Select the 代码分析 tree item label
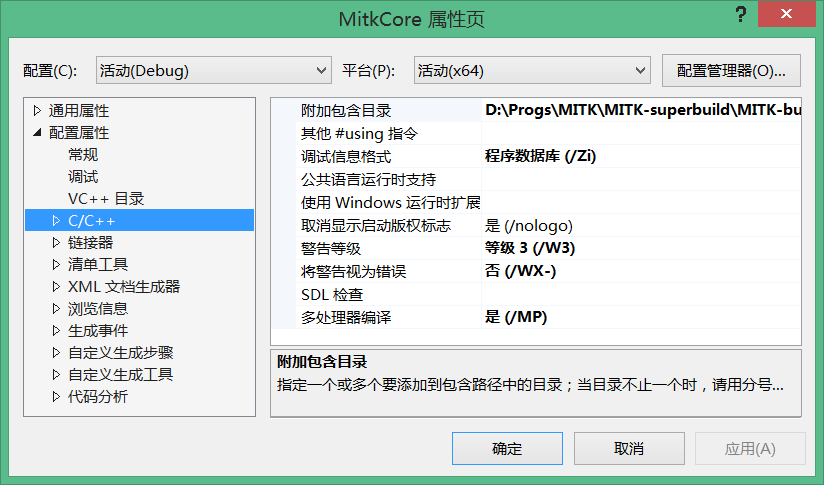The width and height of the screenshot is (824, 485). point(98,397)
